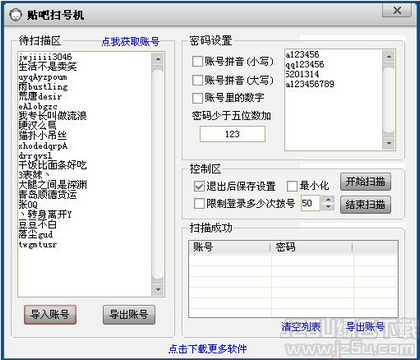The width and height of the screenshot is (420, 360).
Task: Click 导出账号 link under scan results
Action: [365, 327]
